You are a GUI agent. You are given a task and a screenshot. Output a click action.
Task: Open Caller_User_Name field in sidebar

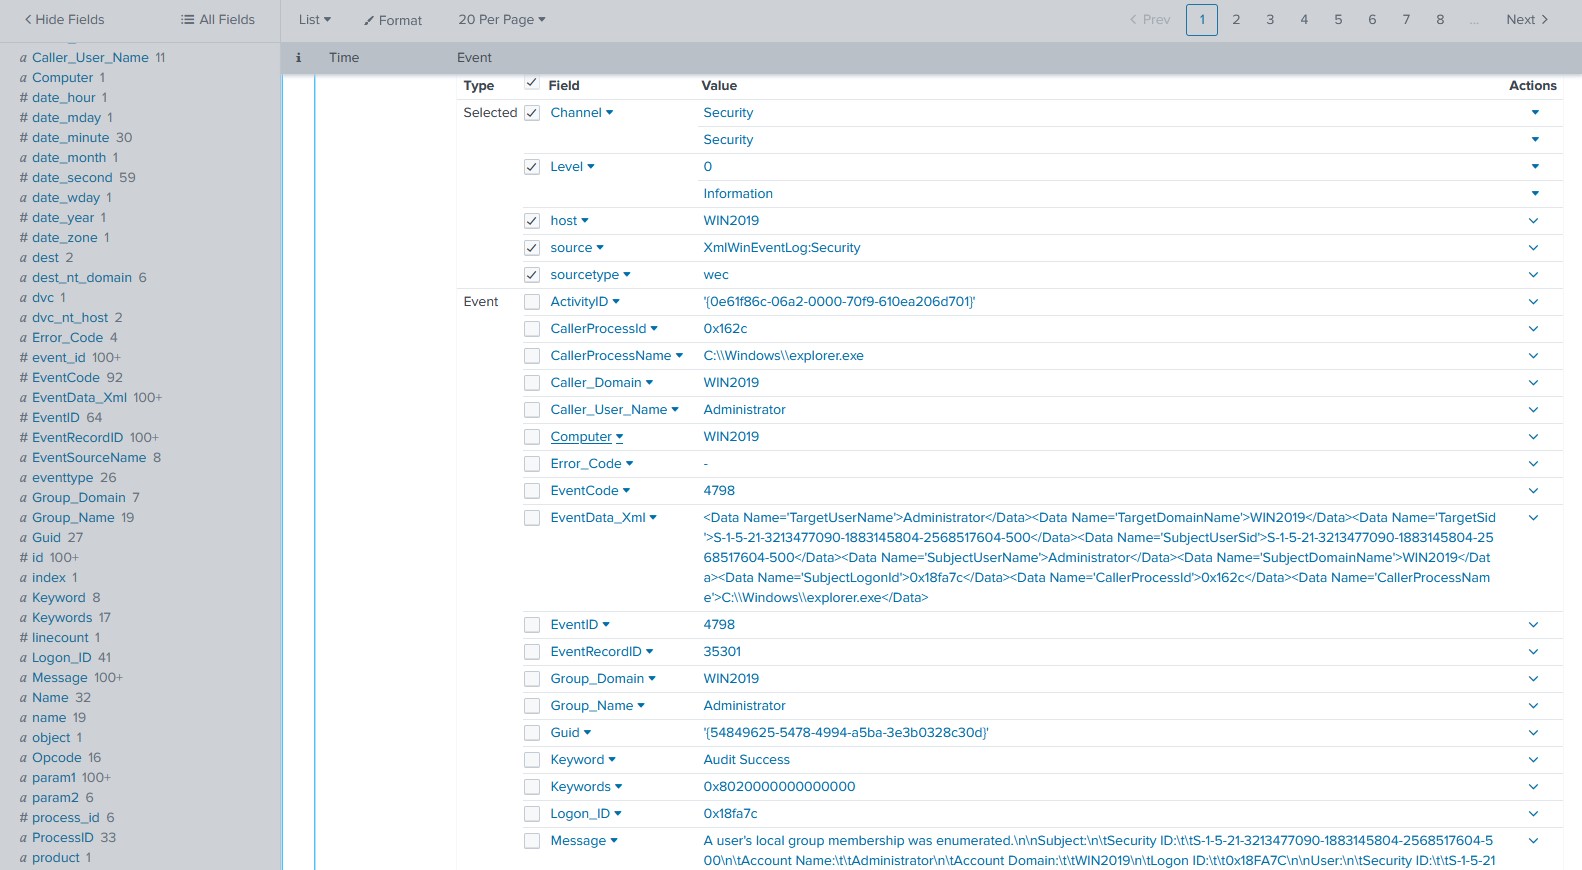click(x=90, y=58)
